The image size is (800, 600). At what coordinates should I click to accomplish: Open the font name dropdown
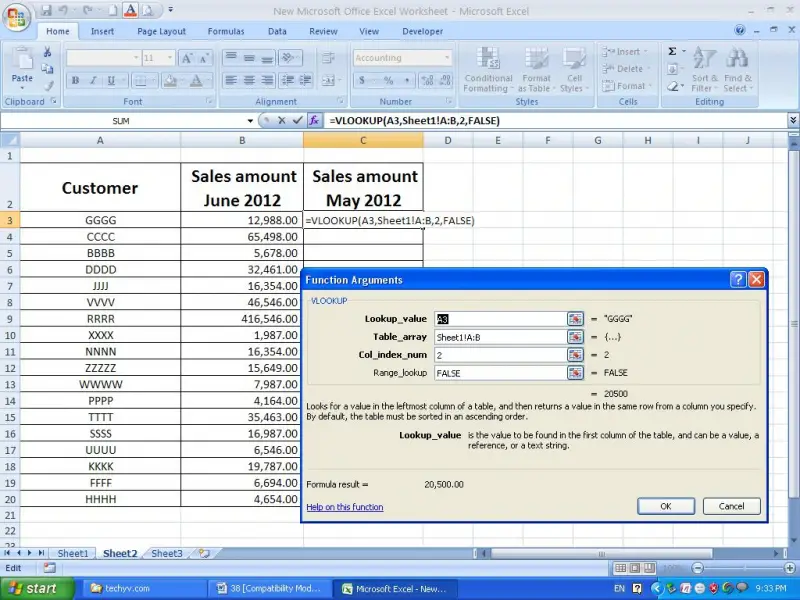tap(136, 58)
